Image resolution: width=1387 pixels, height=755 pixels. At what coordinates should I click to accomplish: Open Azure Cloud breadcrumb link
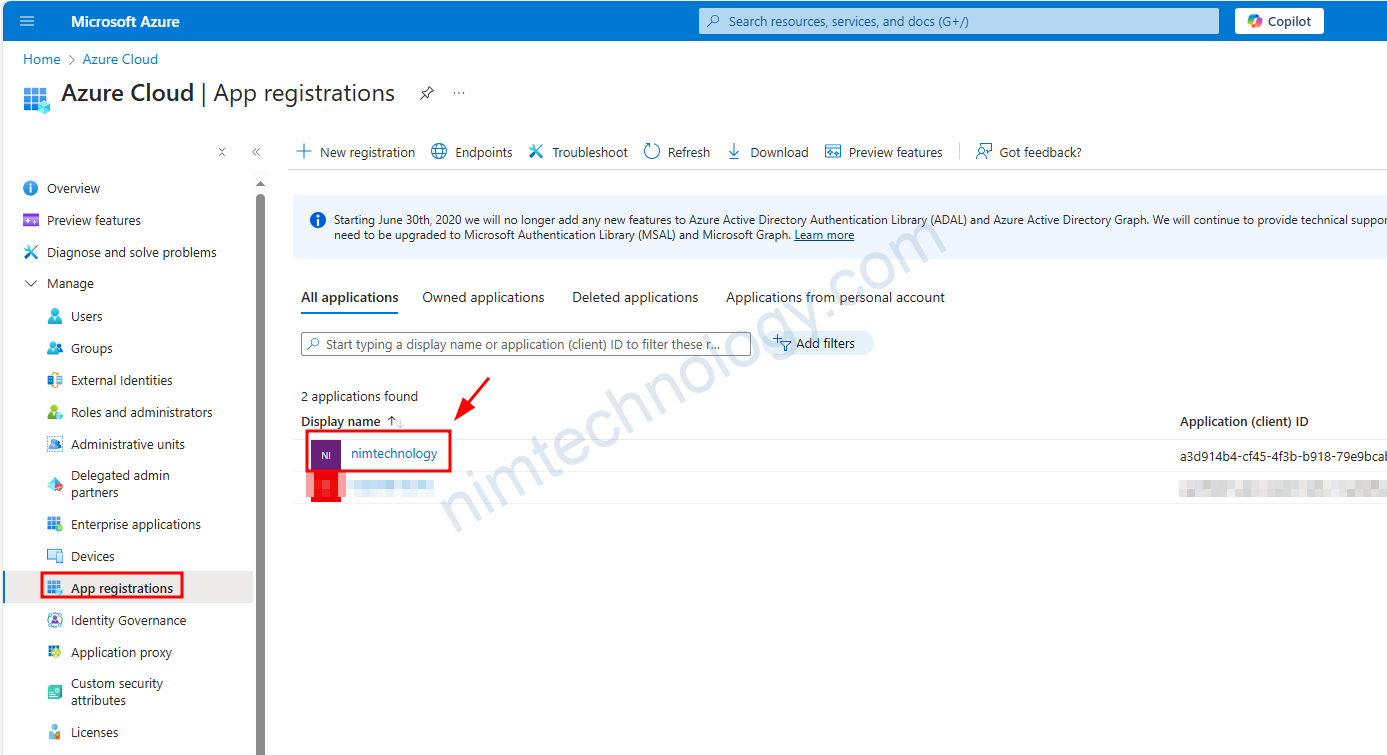120,59
